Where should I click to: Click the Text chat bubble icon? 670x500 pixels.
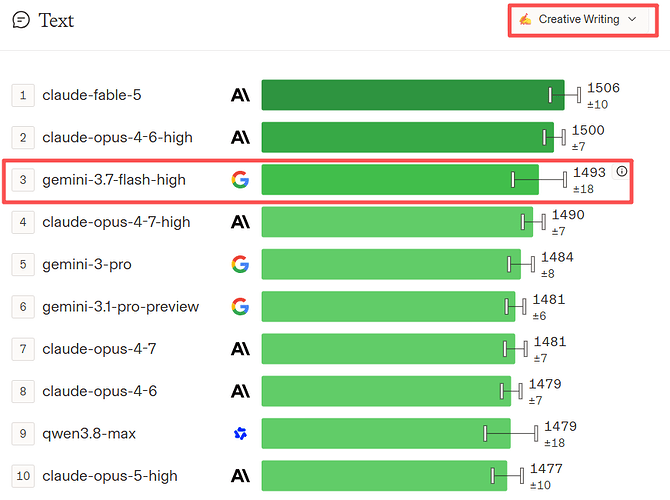tap(21, 20)
